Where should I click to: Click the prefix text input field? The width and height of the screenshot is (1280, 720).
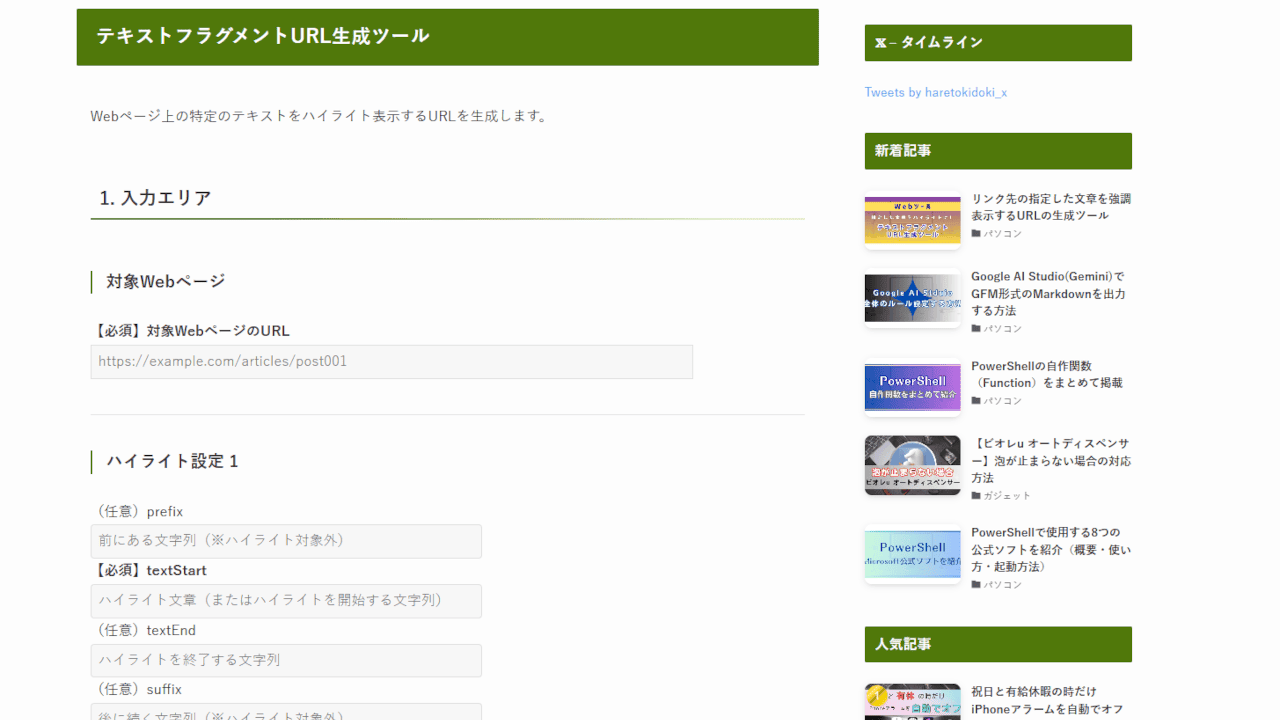[x=286, y=541]
